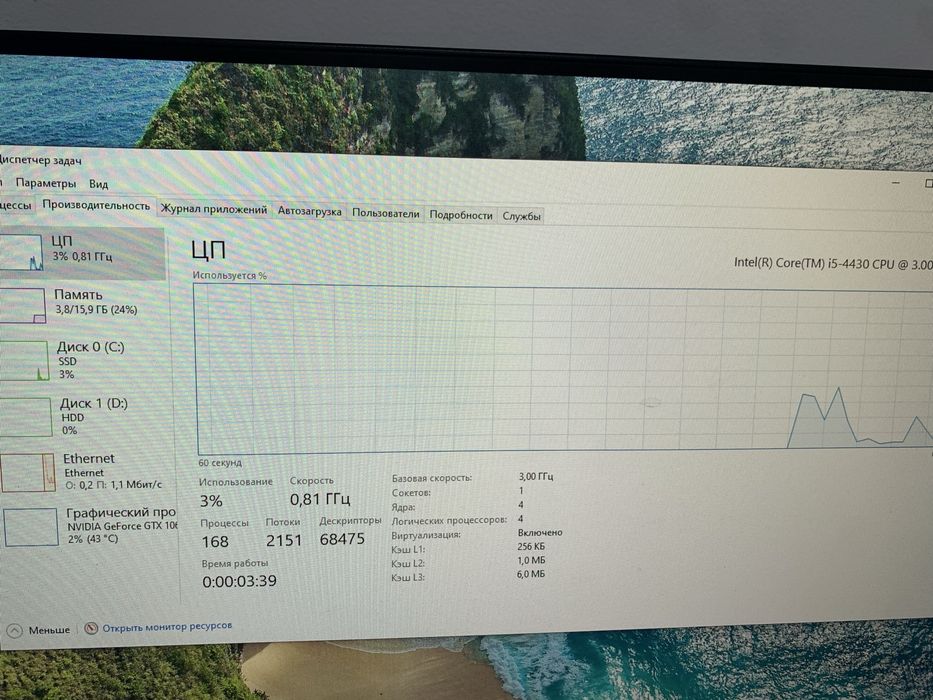The height and width of the screenshot is (700, 933).
Task: Click the Использование value 3%
Action: click(x=211, y=501)
